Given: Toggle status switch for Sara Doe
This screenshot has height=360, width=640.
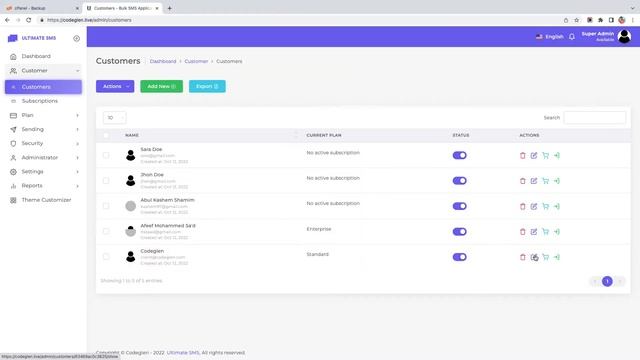Looking at the screenshot, I should (x=460, y=155).
